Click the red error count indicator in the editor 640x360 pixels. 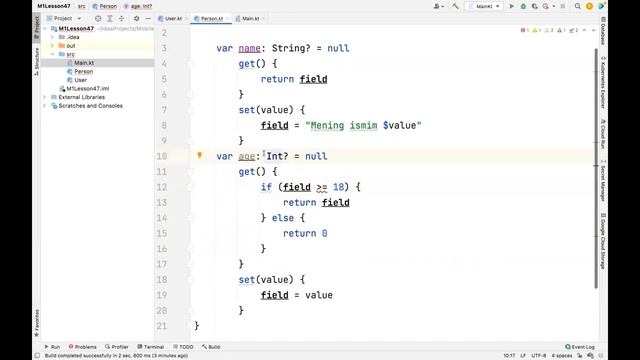click(x=524, y=30)
